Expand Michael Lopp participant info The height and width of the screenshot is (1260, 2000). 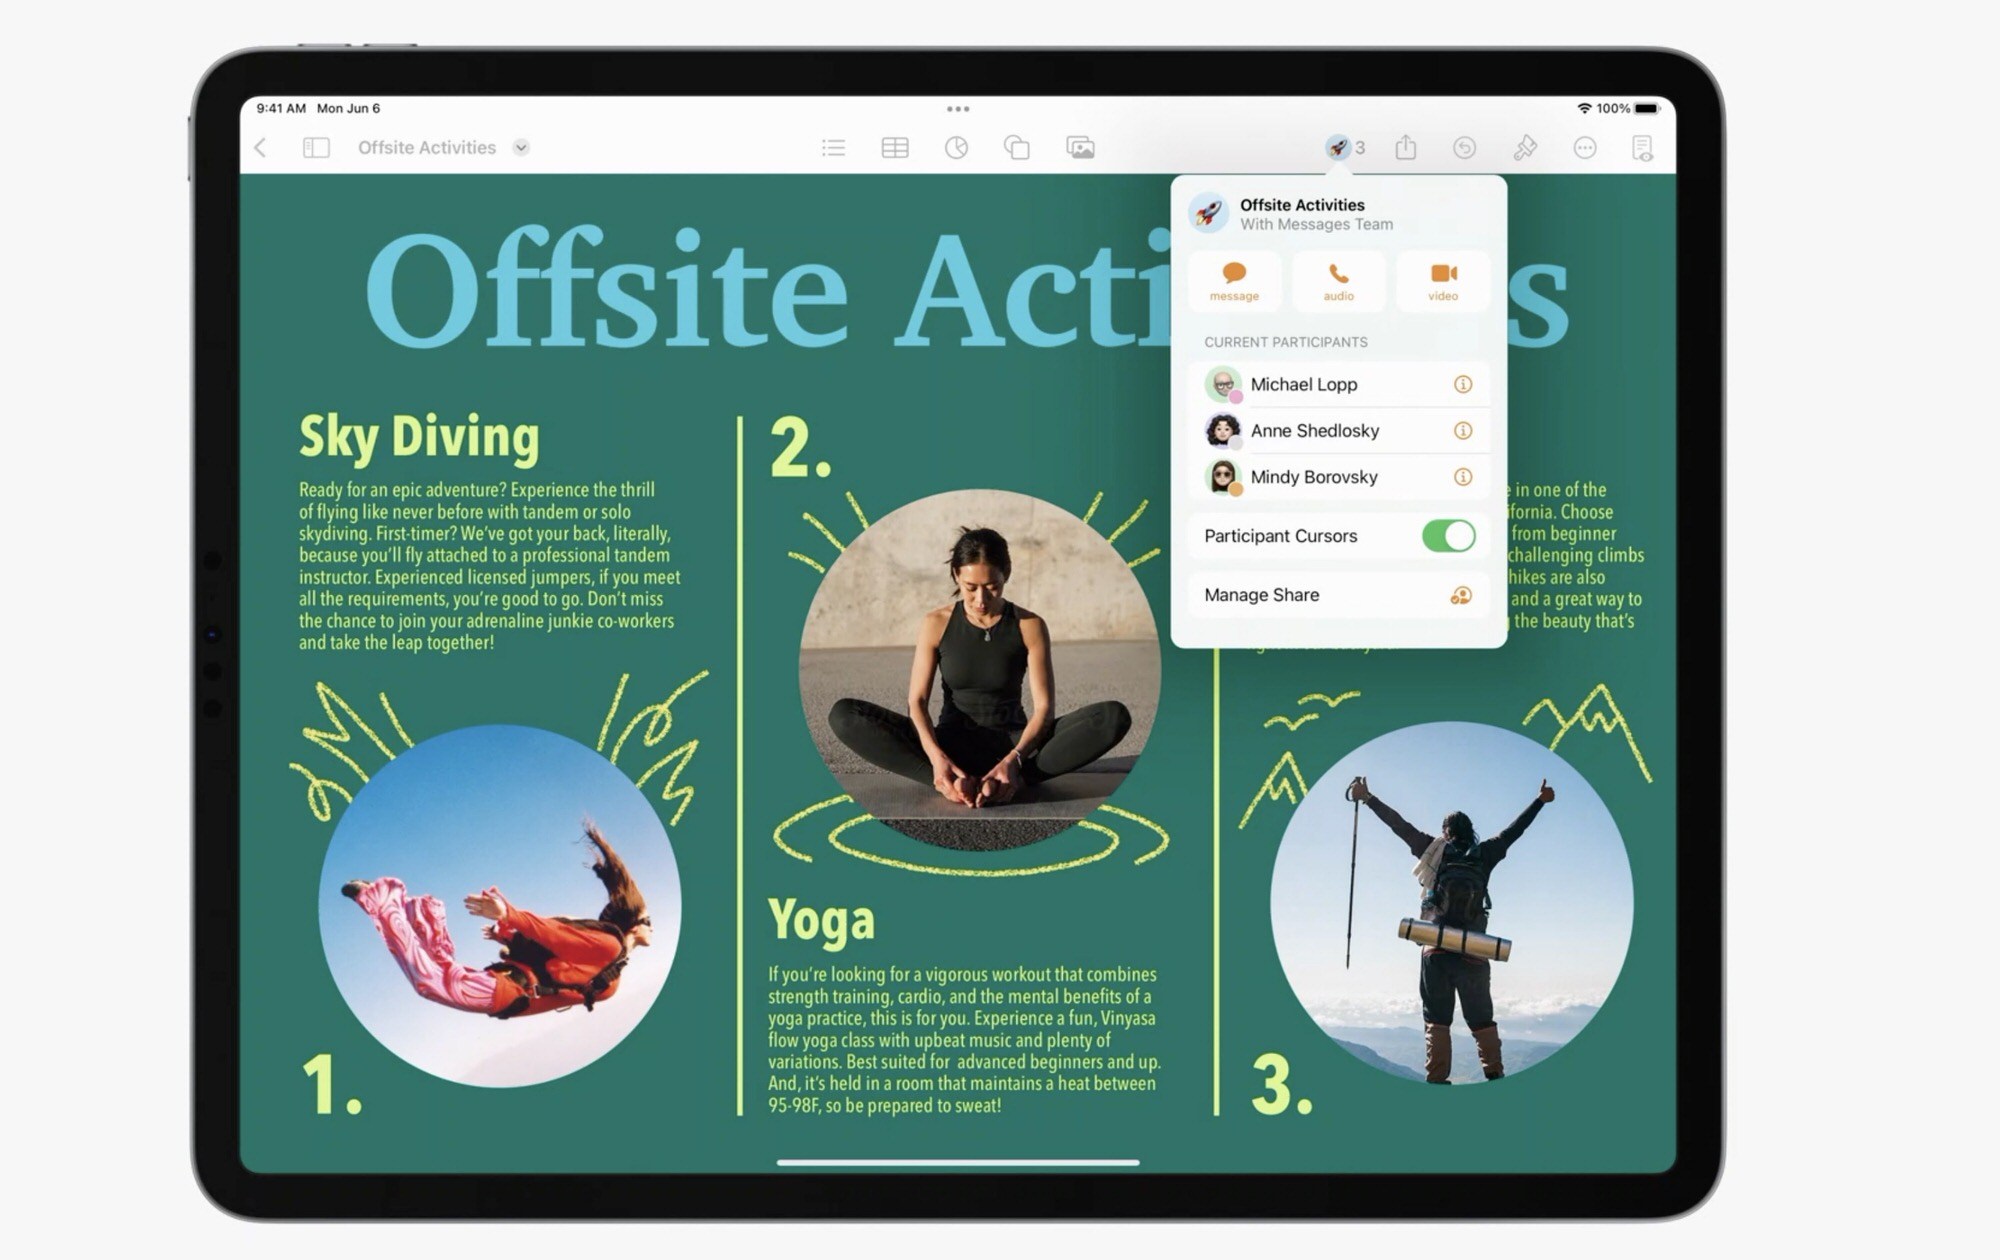(1463, 383)
